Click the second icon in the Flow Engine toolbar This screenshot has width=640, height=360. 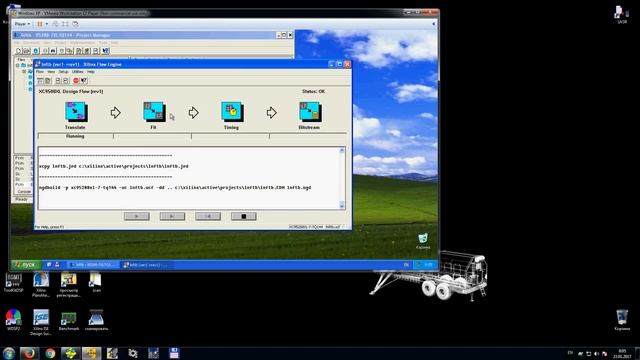point(48,81)
